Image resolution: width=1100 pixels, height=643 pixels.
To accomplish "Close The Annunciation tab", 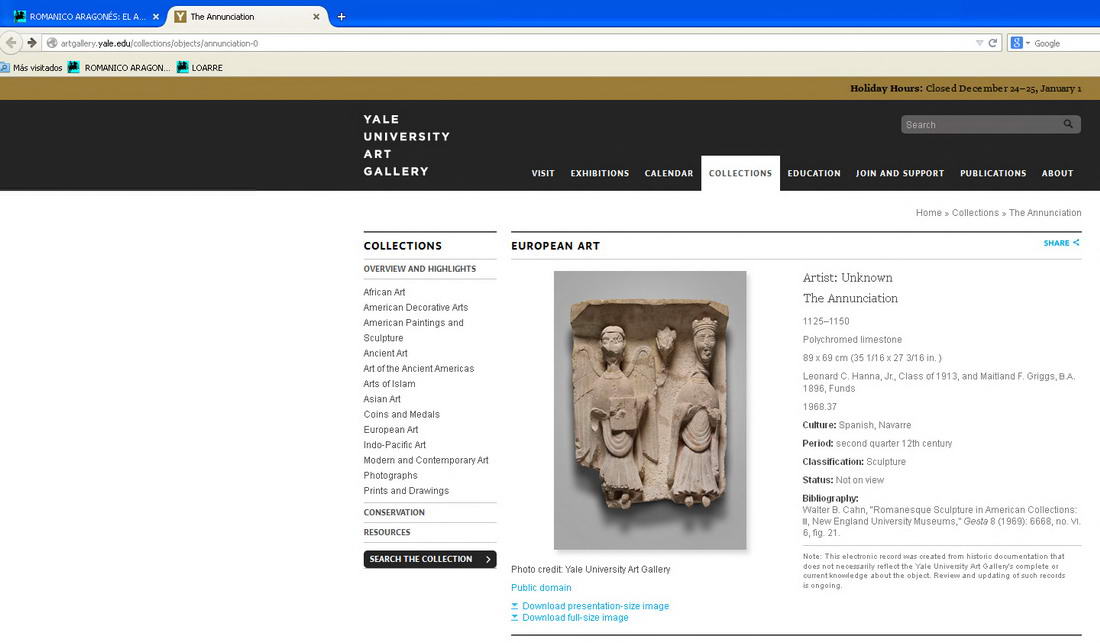I will (x=316, y=16).
